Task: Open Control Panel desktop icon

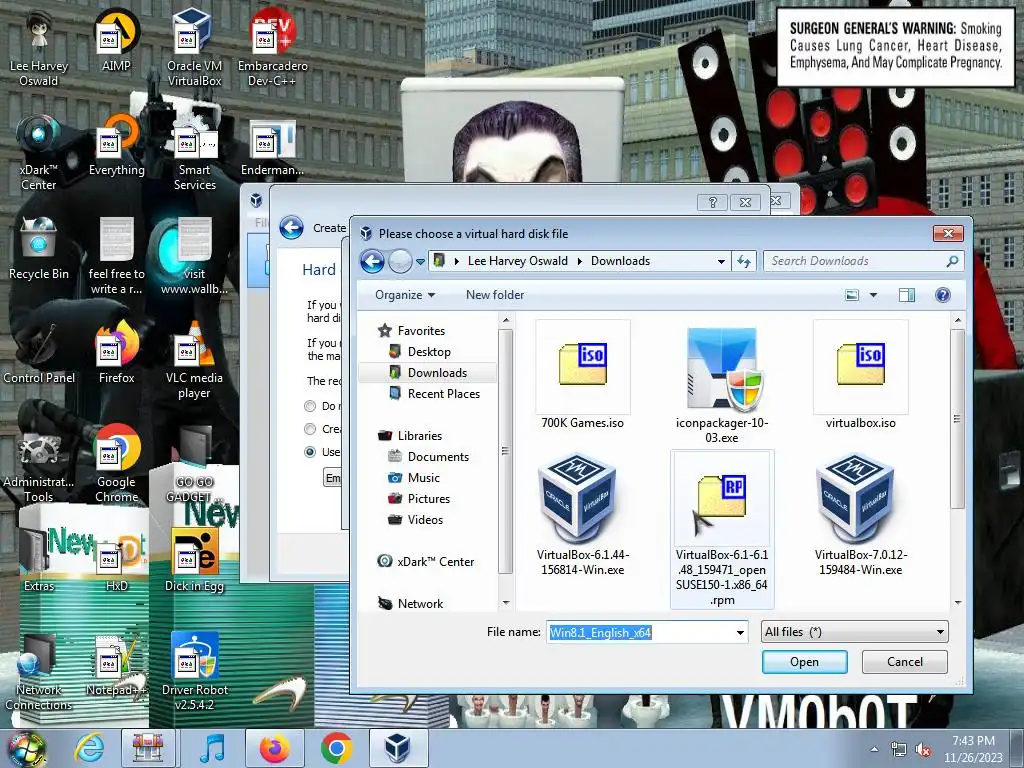Action: [x=39, y=353]
